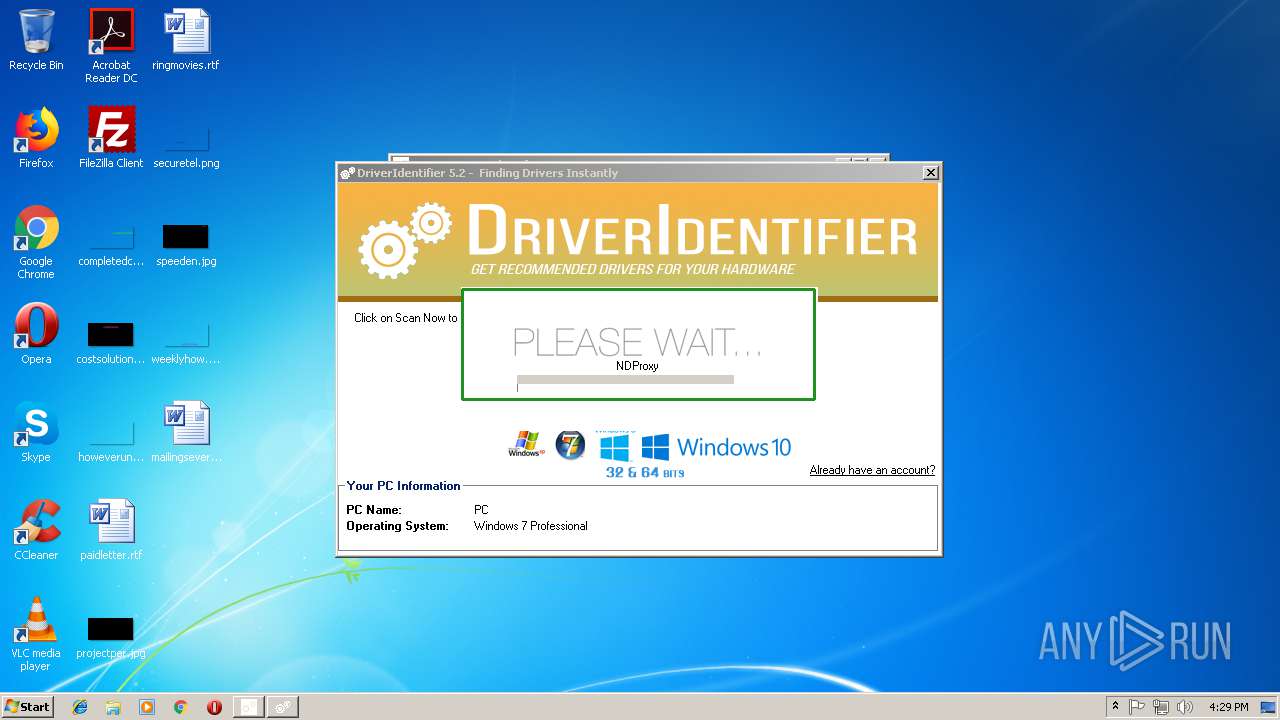Screen dimensions: 1280x720
Task: Launch VLC media player shortcut
Action: [x=36, y=634]
